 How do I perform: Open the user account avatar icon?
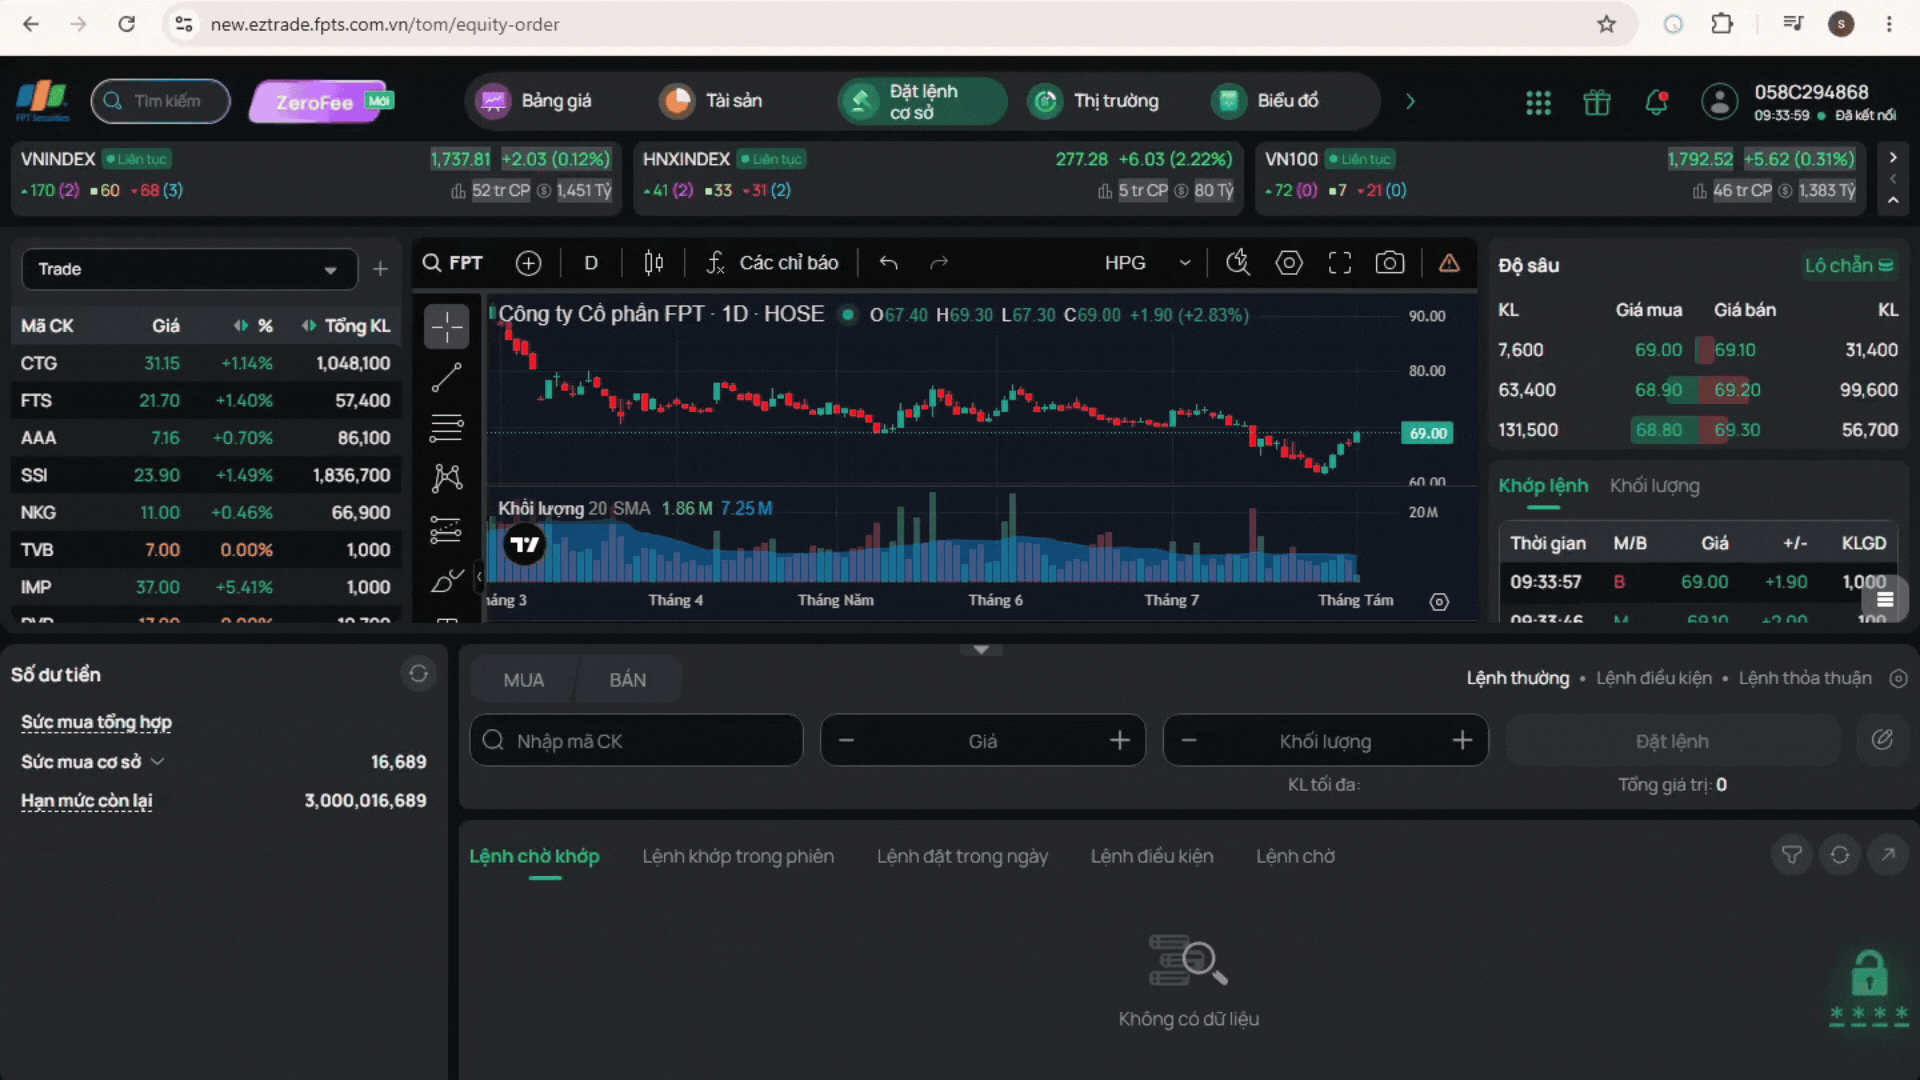pos(1720,102)
